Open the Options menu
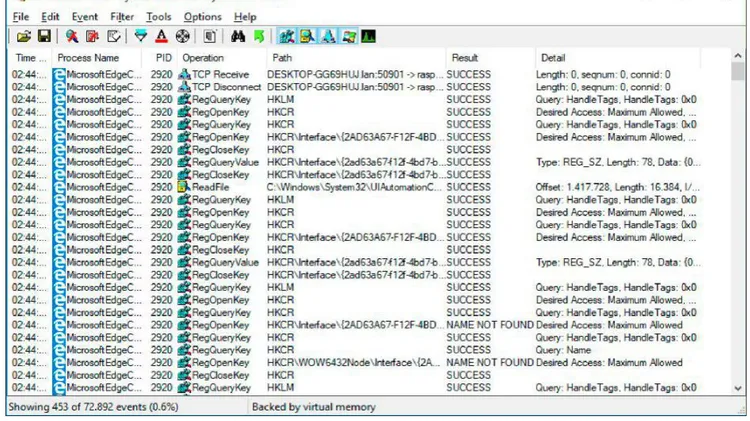The image size is (750, 421). click(x=203, y=17)
